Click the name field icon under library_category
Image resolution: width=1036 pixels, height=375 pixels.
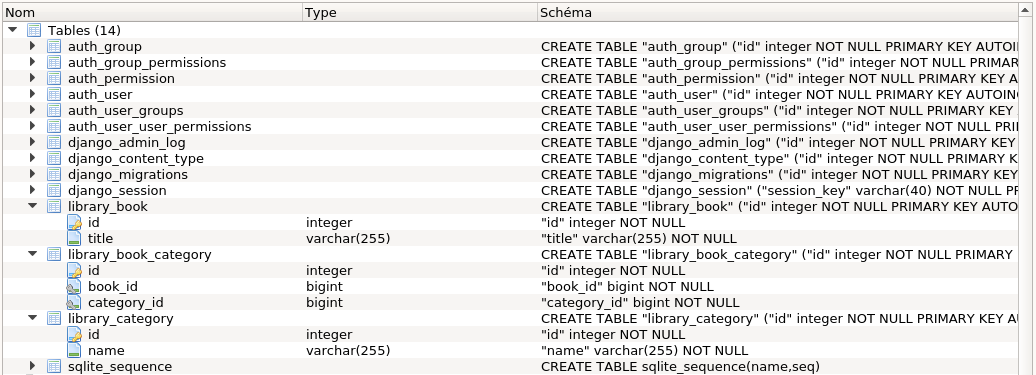(74, 351)
